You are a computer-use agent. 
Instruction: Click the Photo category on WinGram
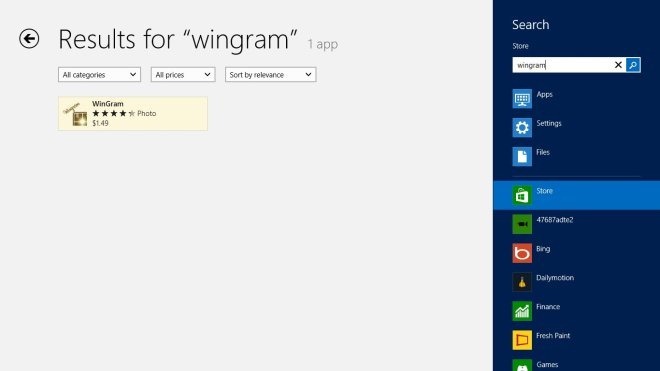click(146, 113)
